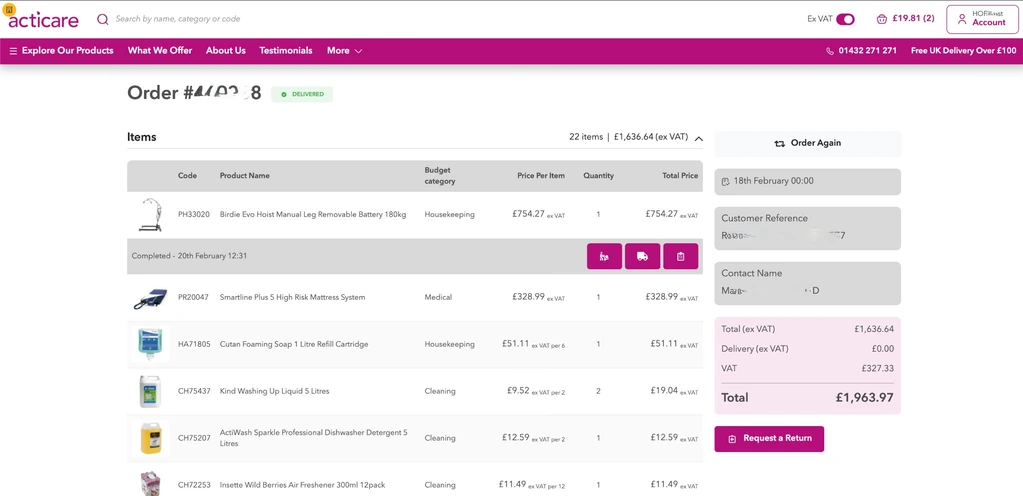This screenshot has width=1023, height=496.
Task: Click the clipboard icon button
Action: pyautogui.click(x=680, y=256)
